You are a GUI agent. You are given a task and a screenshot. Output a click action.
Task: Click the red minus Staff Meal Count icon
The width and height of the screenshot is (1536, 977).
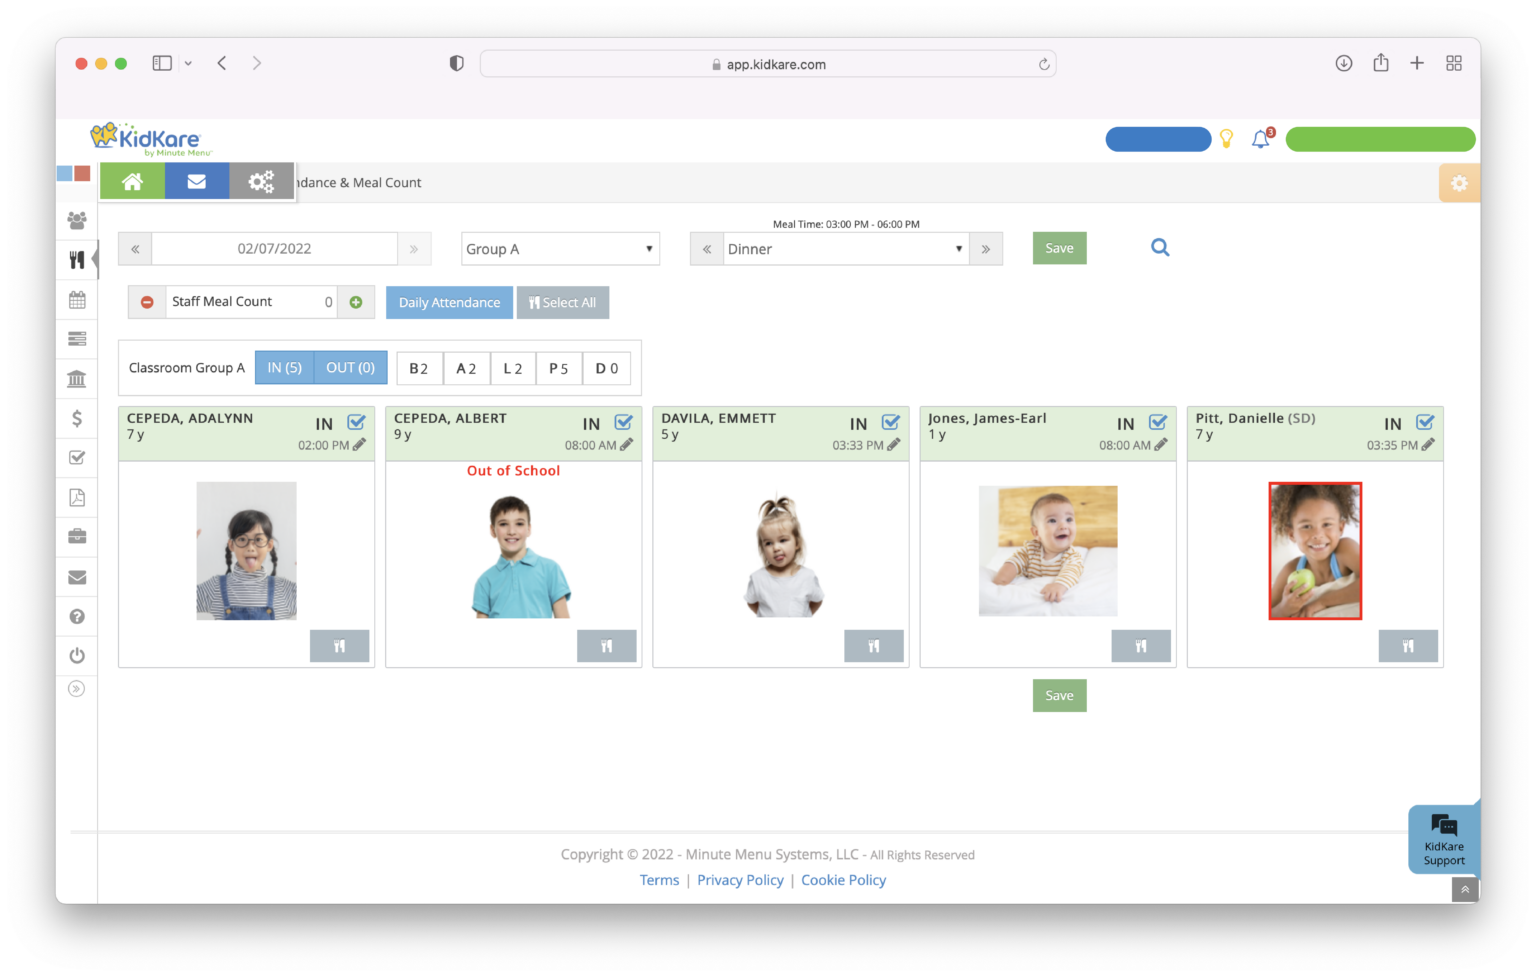(x=147, y=302)
